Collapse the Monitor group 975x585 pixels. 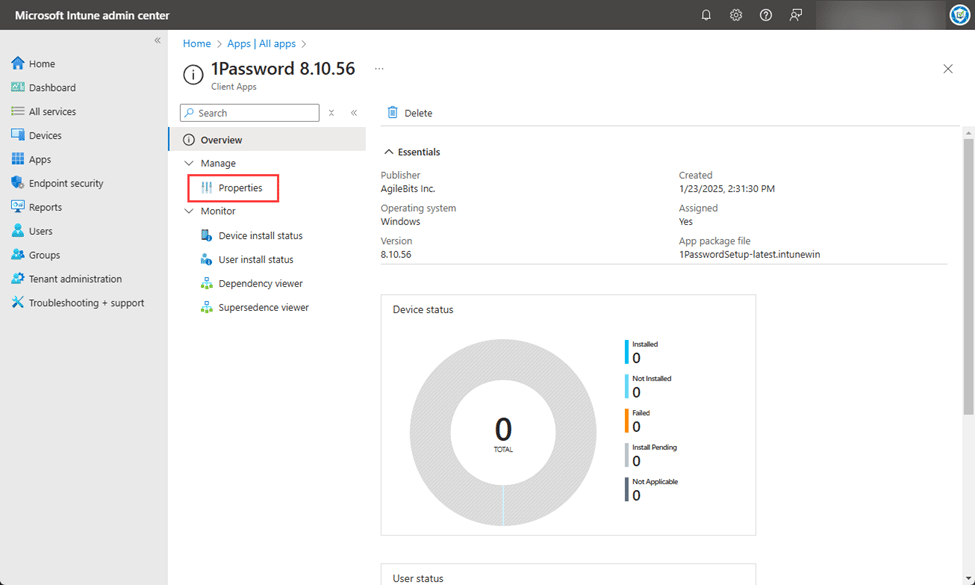pos(190,211)
